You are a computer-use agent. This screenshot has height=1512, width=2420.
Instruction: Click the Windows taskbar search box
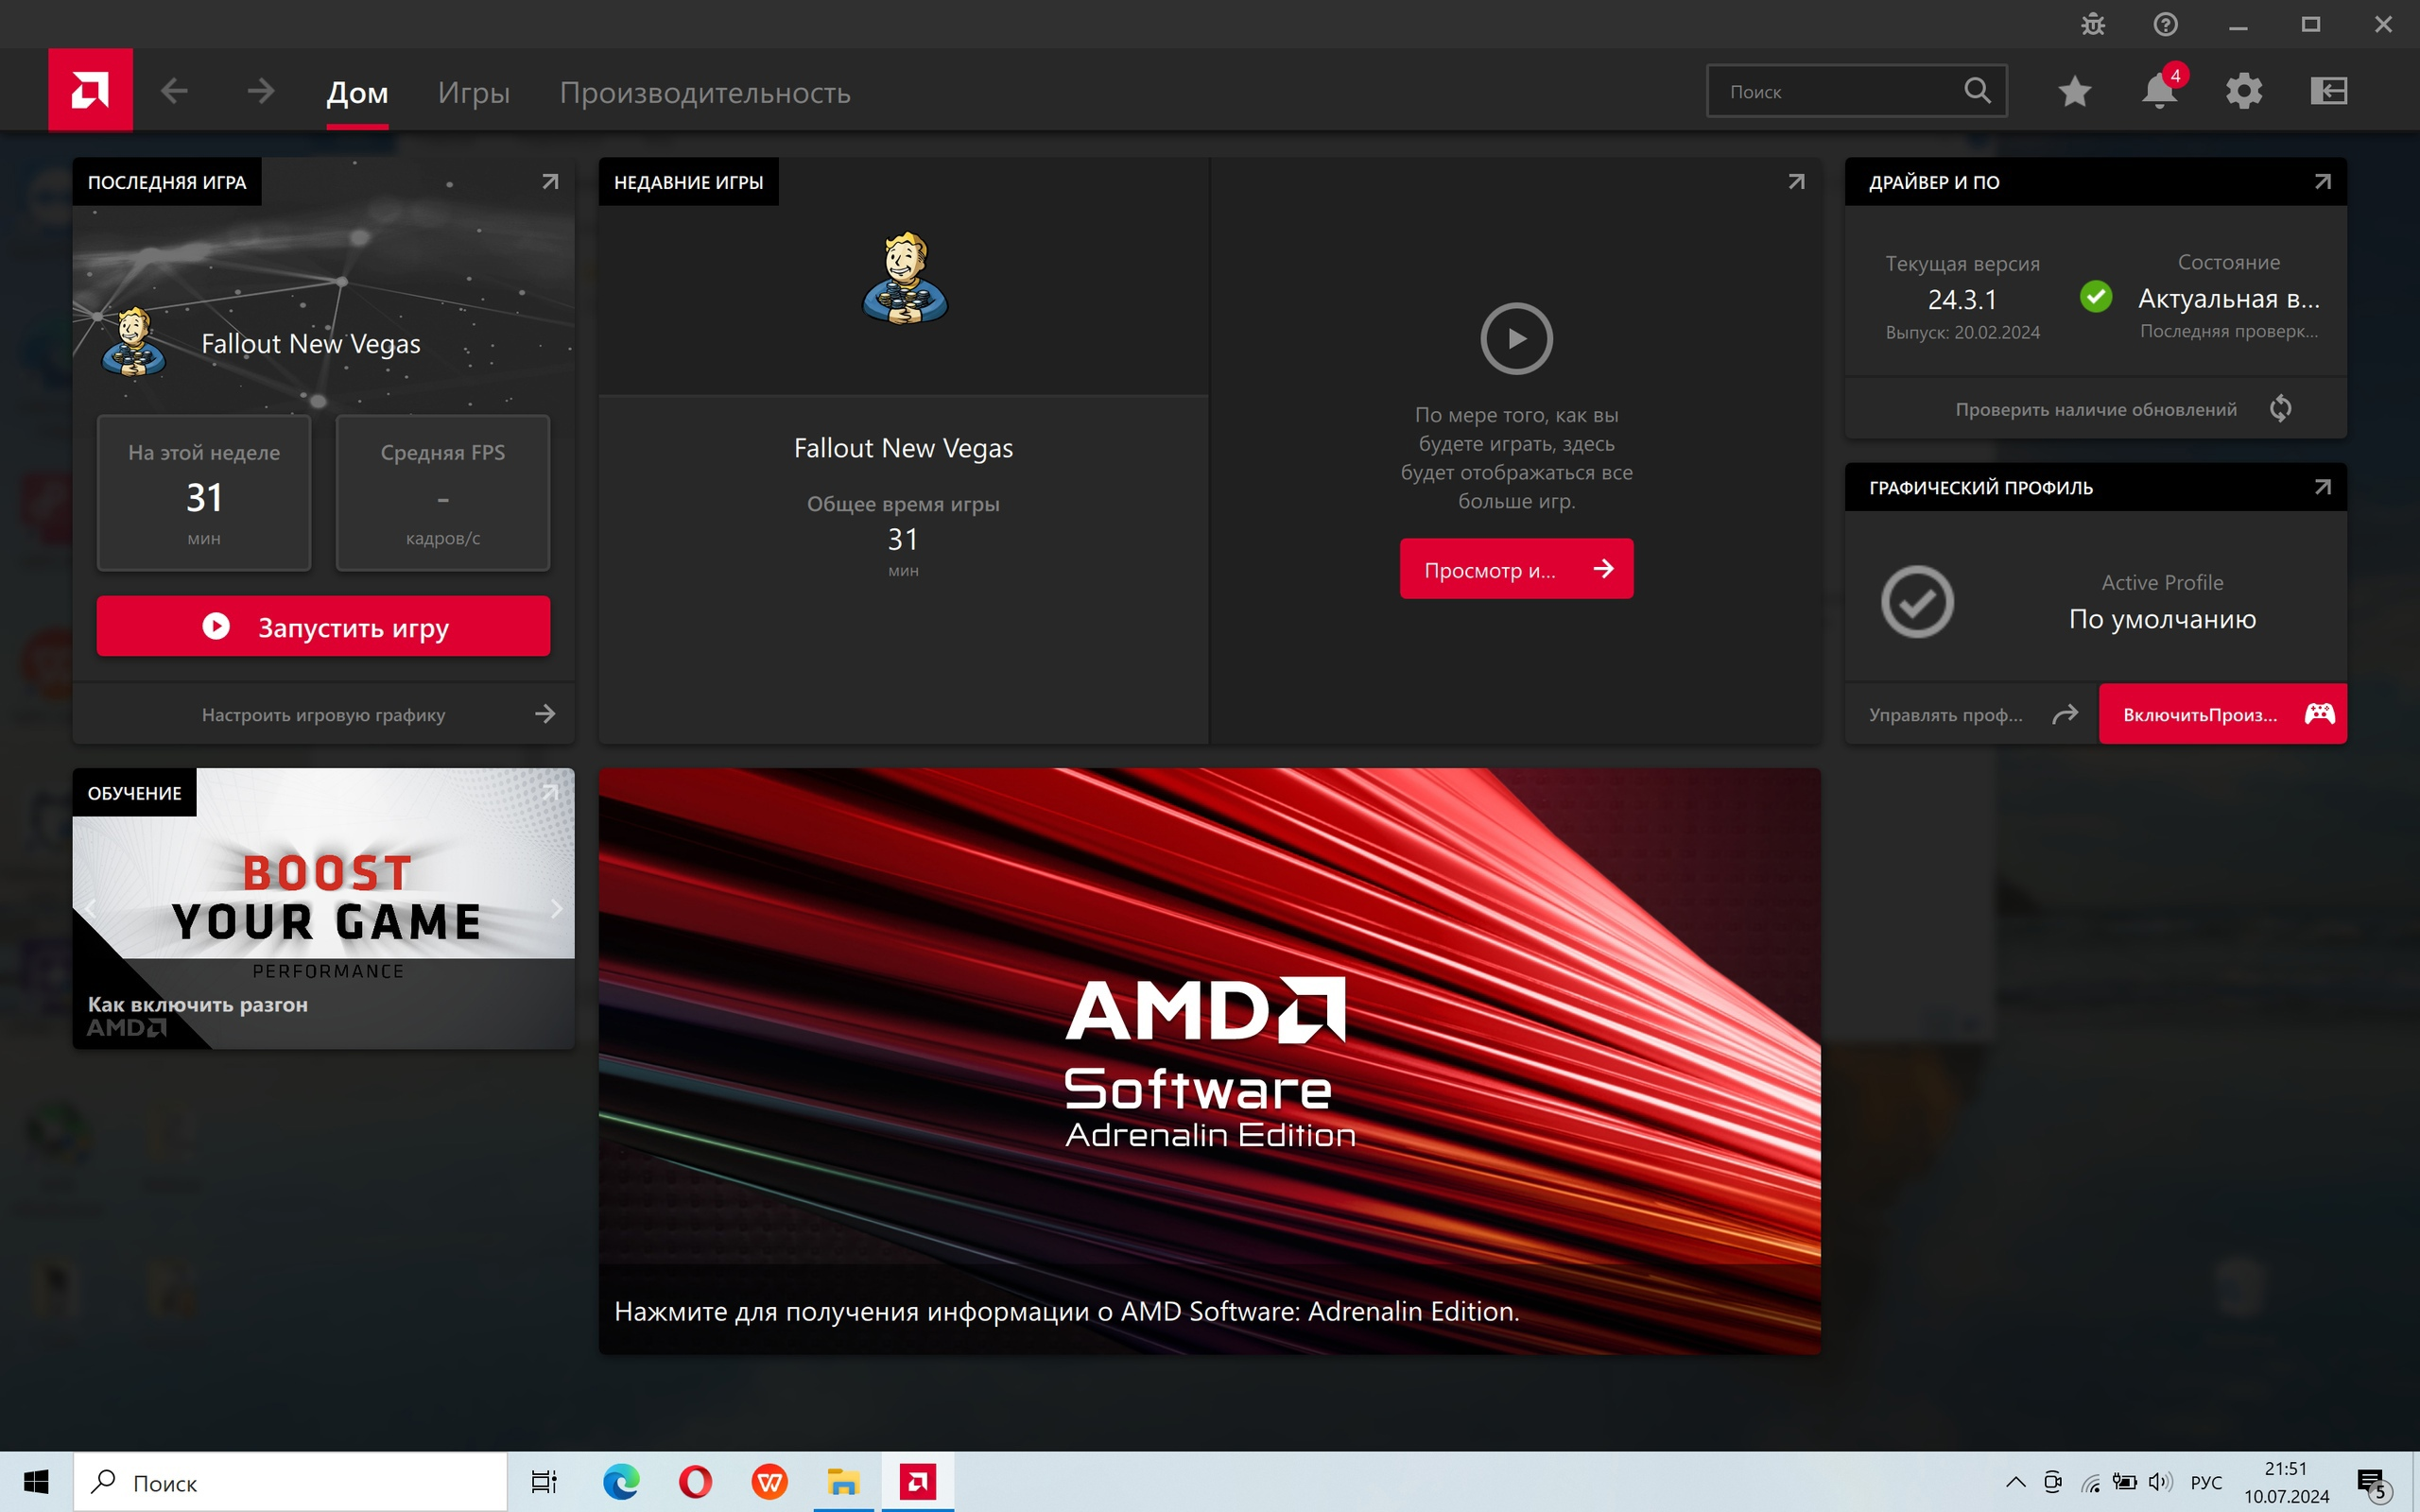(x=290, y=1482)
